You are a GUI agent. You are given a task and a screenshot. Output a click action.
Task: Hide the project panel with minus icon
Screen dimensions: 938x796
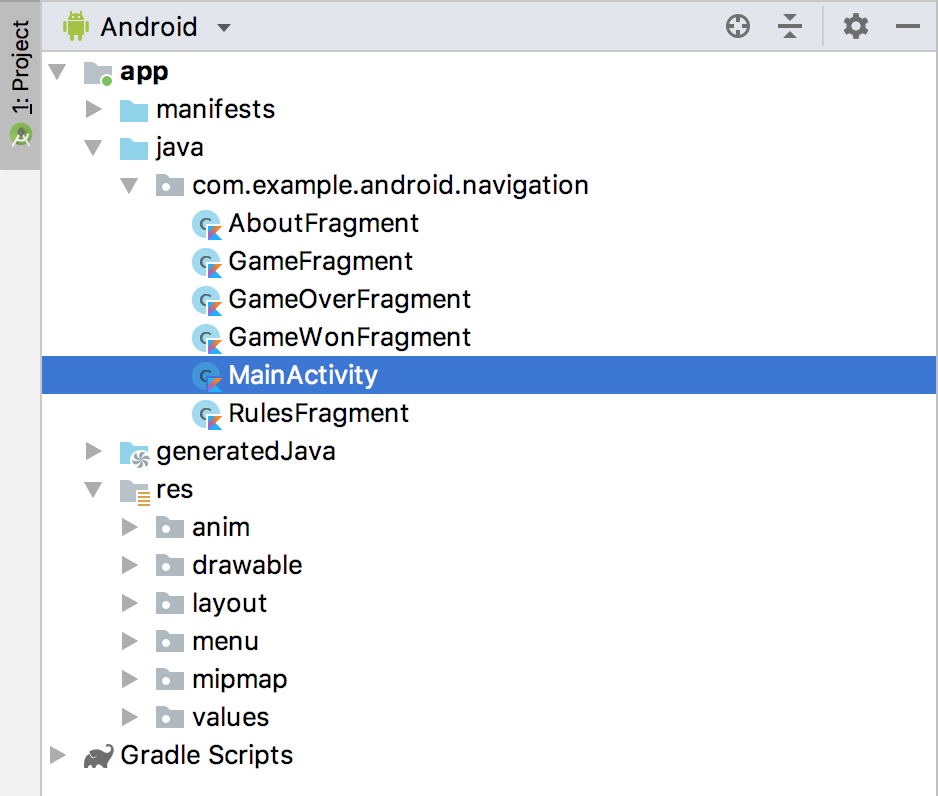(x=908, y=27)
